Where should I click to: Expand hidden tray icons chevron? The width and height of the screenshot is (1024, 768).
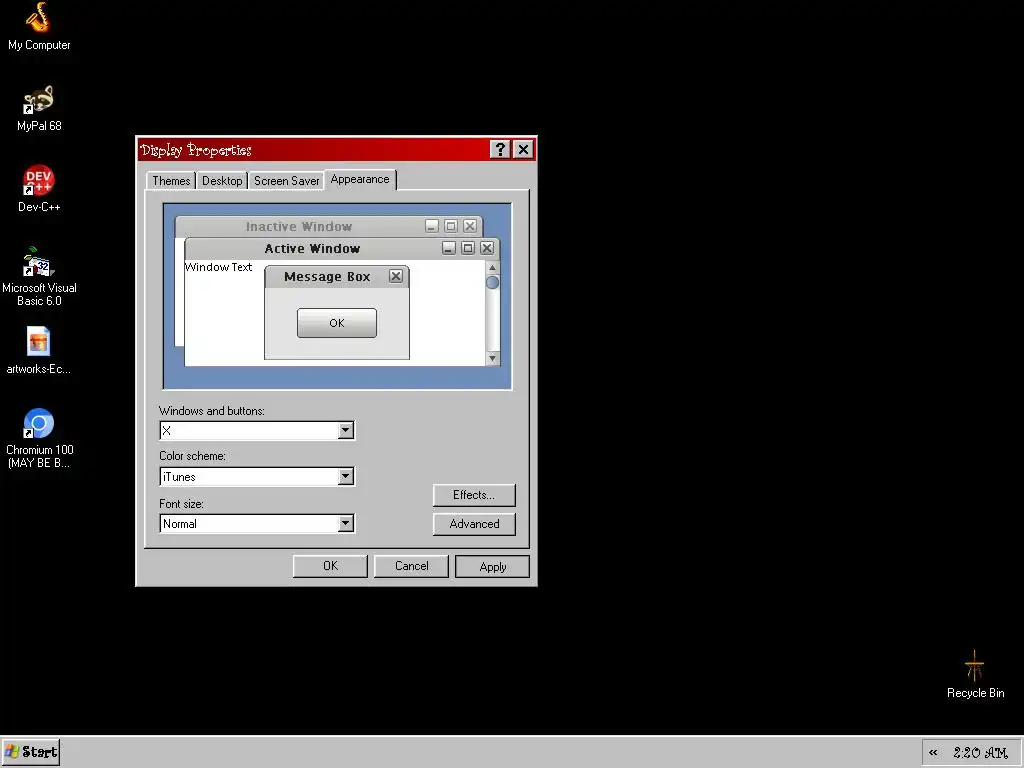[933, 753]
